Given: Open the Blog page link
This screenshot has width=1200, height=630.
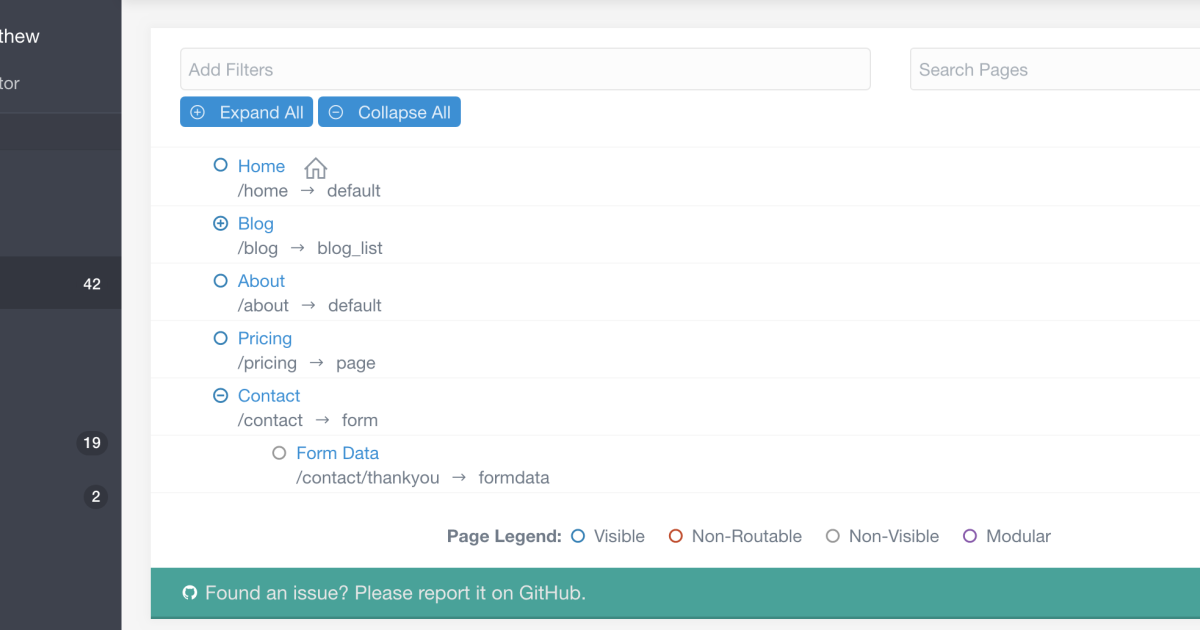Looking at the screenshot, I should [255, 224].
